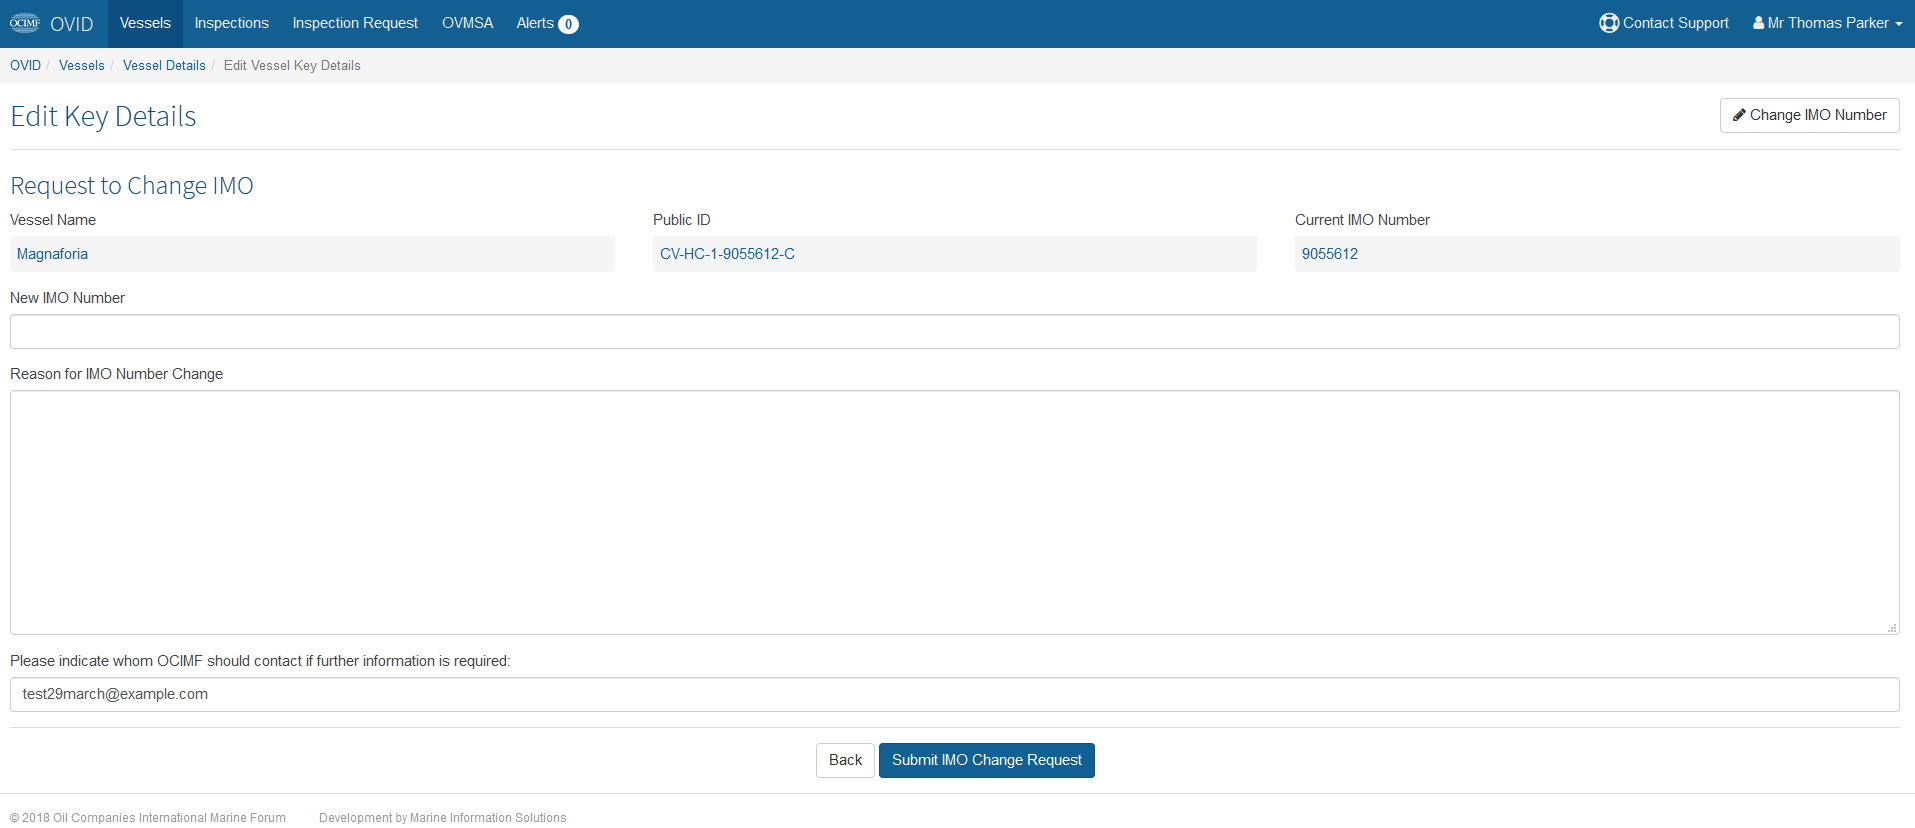Viewport: 1915px width, 828px height.
Task: Click the OCIMF contact email field
Action: click(x=954, y=694)
